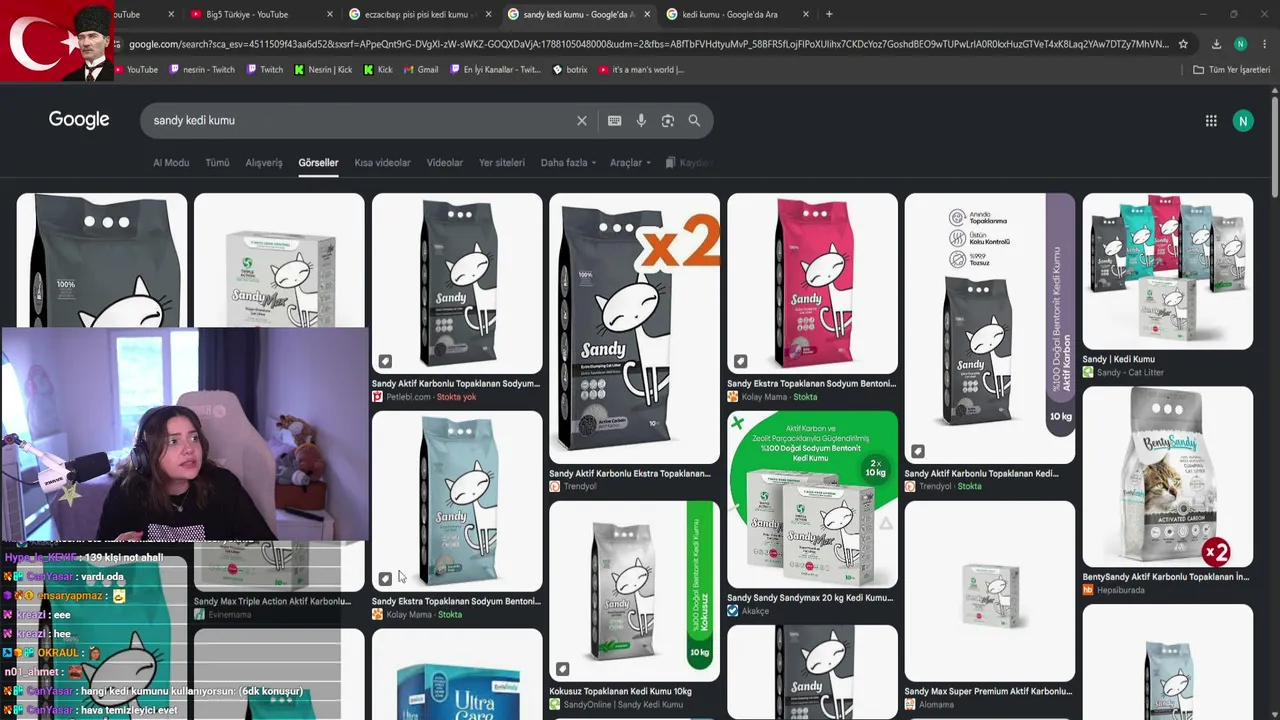
Task: Open the Nesrin | Kick bookmark
Action: pyautogui.click(x=323, y=70)
